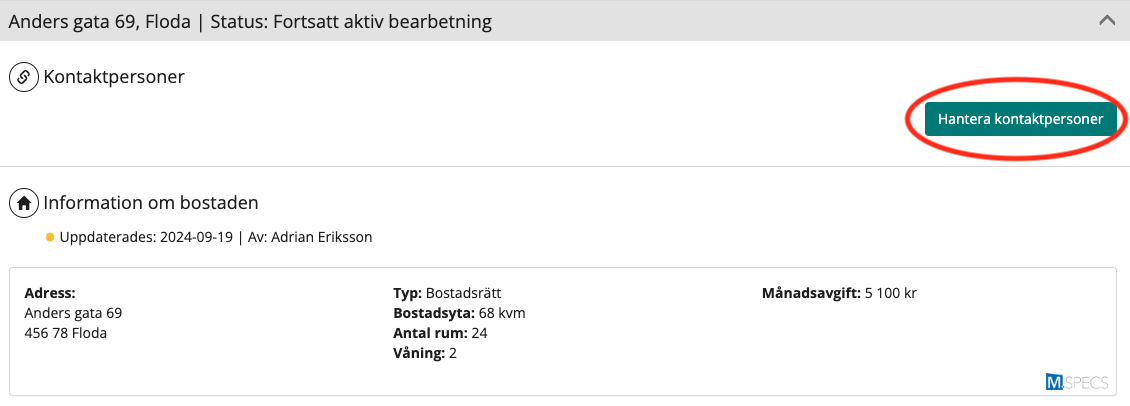Click the Månadsavgift: 5 100 kr value
Viewport: 1130px width, 406px height.
coord(839,294)
